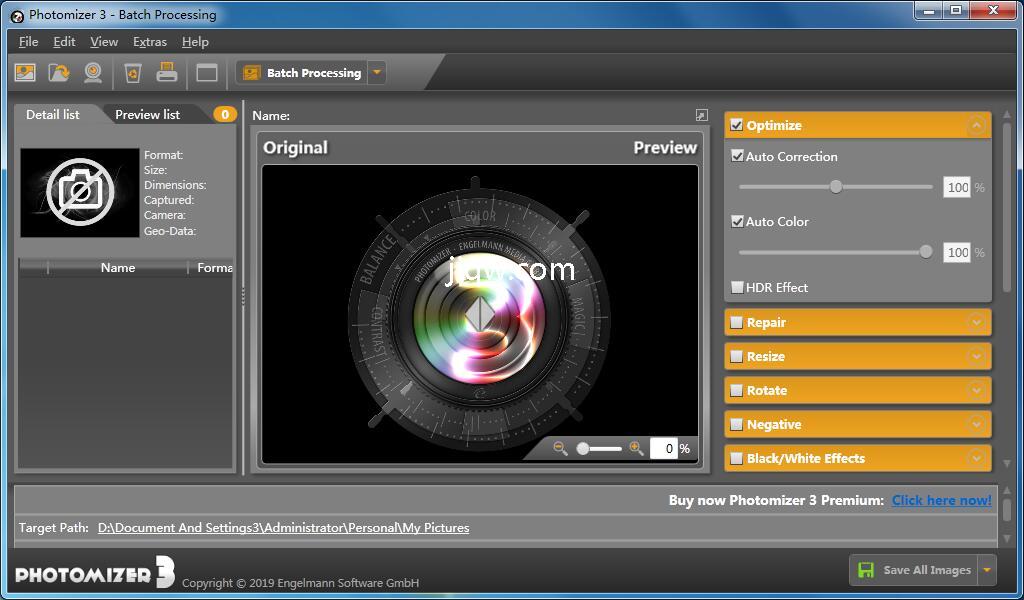The width and height of the screenshot is (1024, 600).
Task: Click the recycle bin toolbar icon
Action: pyautogui.click(x=132, y=72)
